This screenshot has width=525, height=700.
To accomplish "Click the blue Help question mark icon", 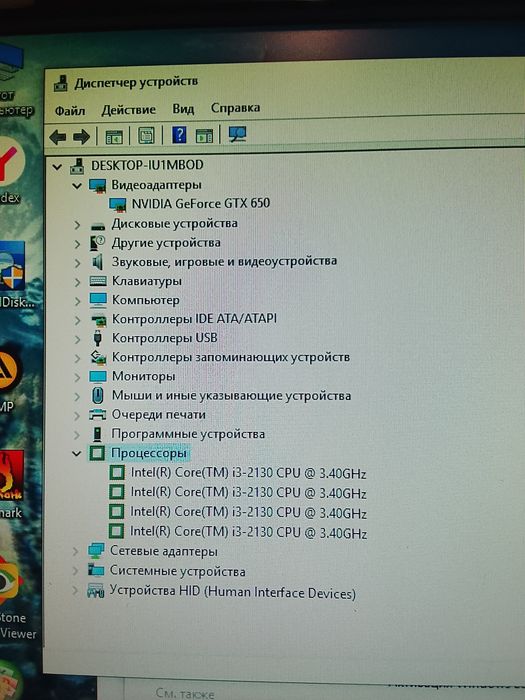I will click(179, 134).
